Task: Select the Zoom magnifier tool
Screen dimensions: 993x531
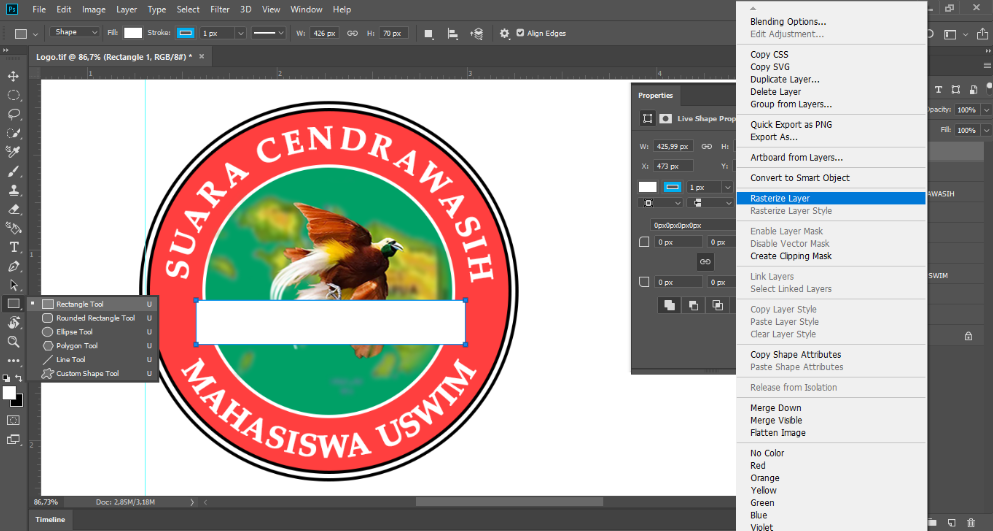Action: point(13,342)
